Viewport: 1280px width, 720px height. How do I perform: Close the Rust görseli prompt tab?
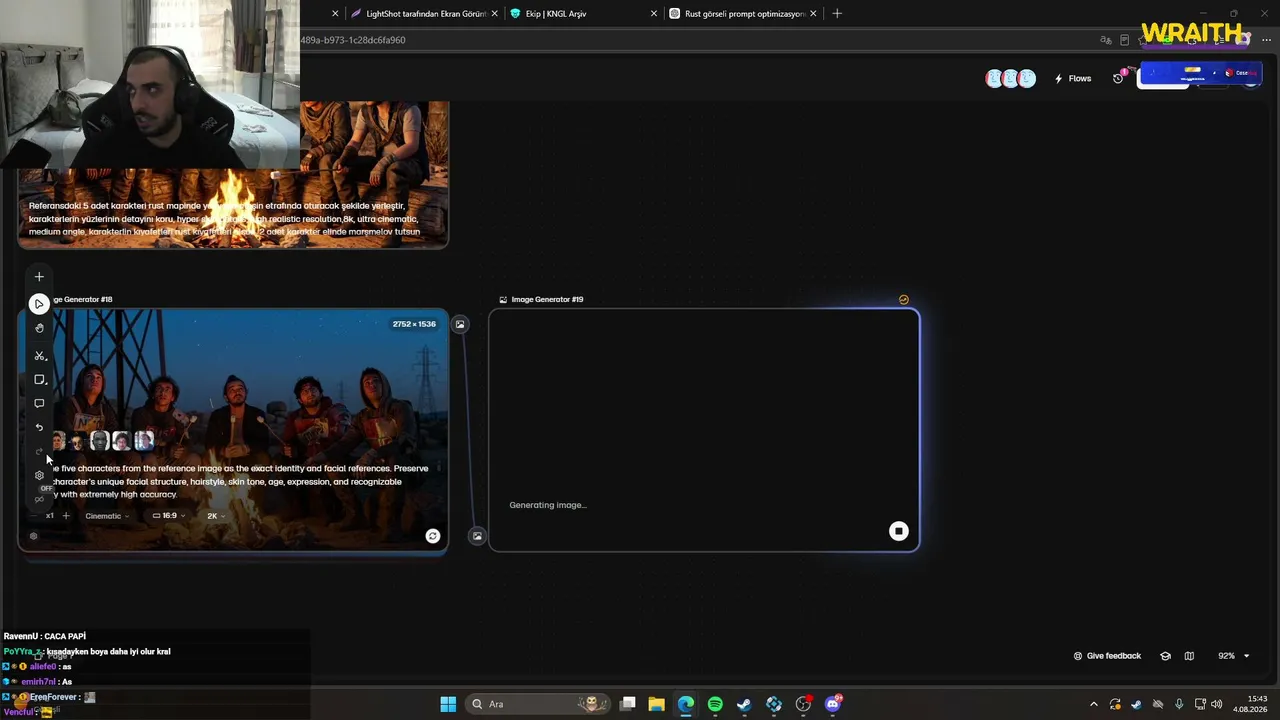pyautogui.click(x=813, y=14)
